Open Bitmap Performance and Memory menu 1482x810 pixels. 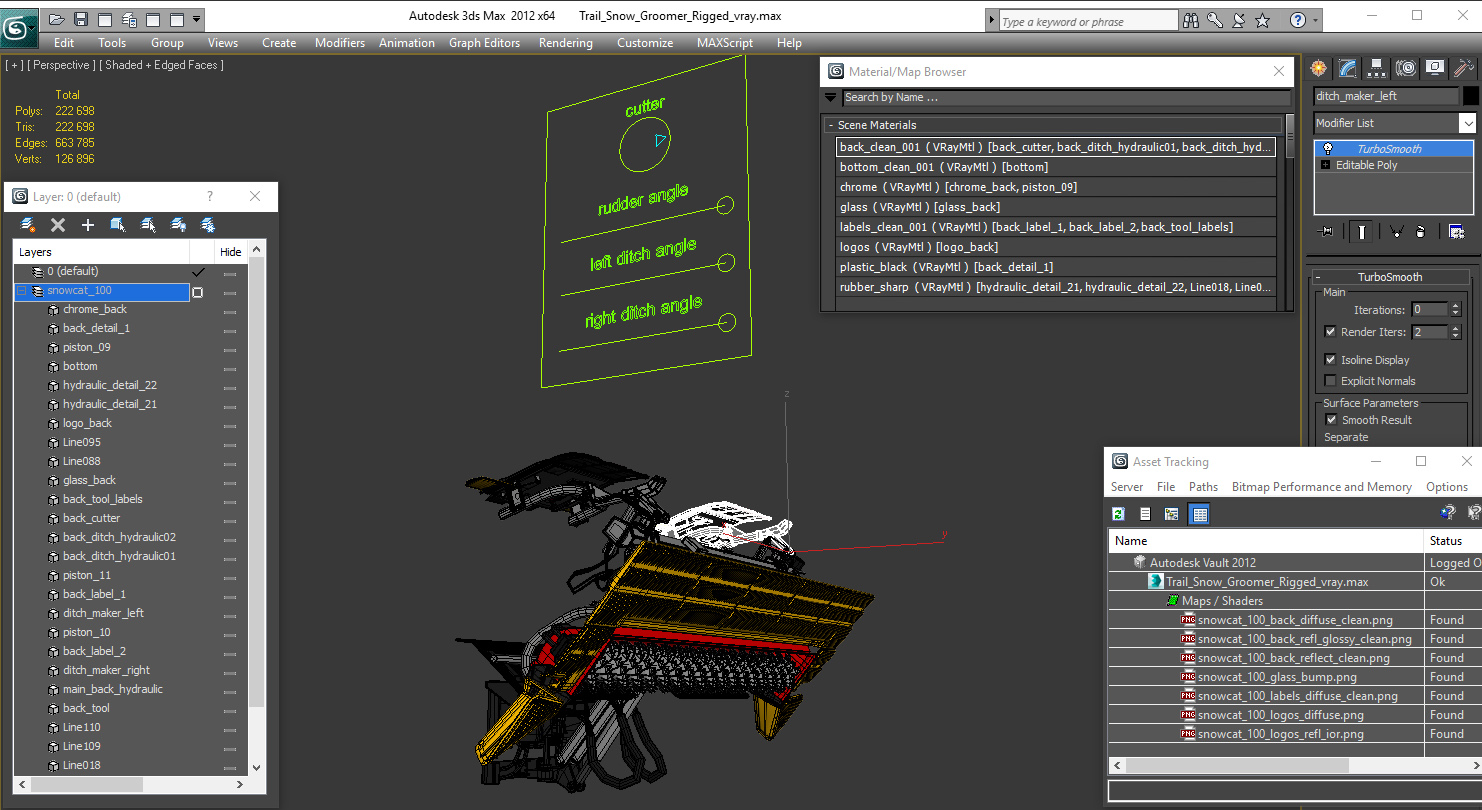click(x=1321, y=487)
